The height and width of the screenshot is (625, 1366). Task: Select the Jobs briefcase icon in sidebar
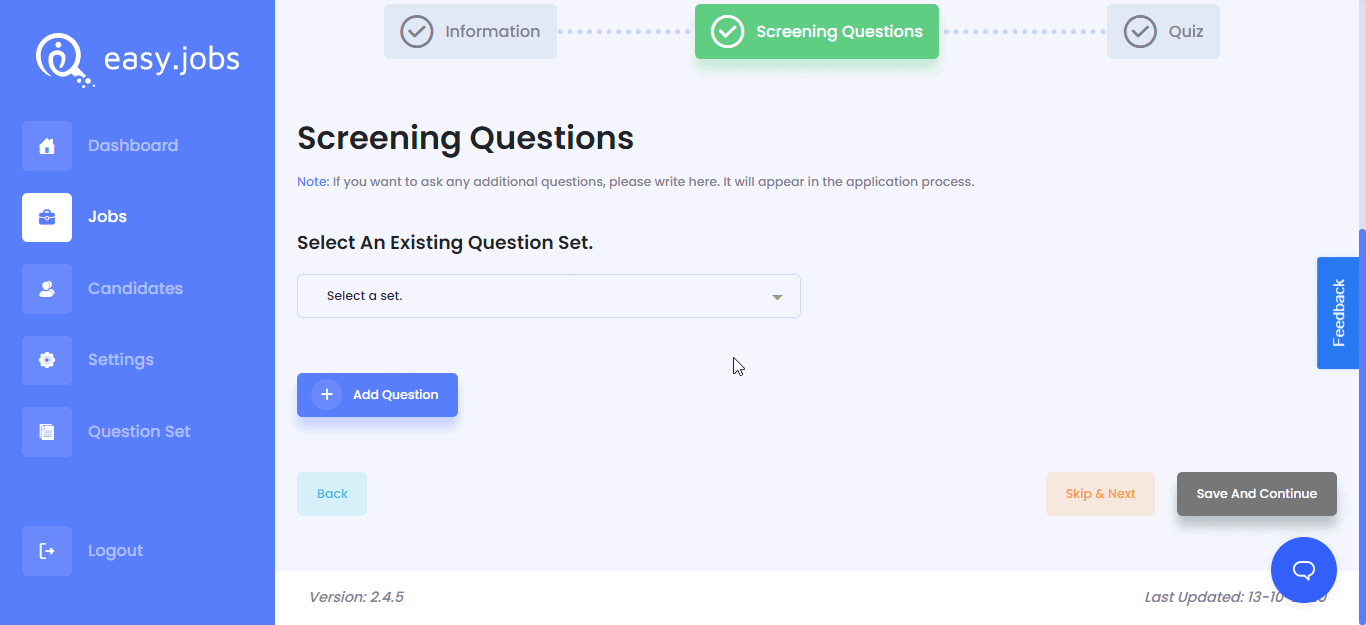tap(47, 216)
